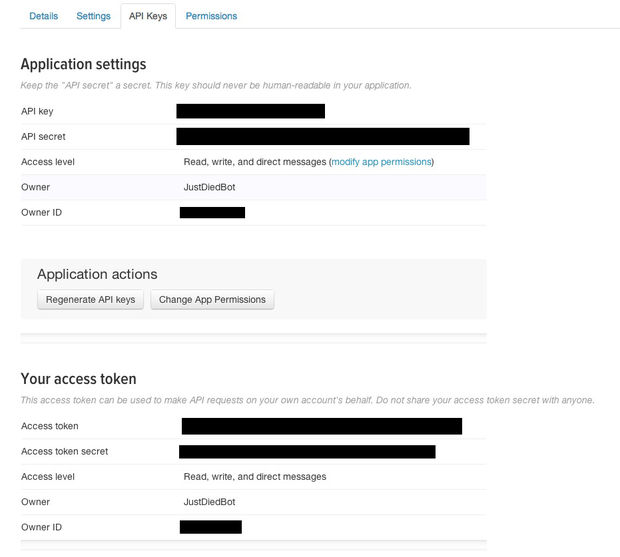Screen dimensions: 620x557
Task: Click the Application settings heading
Action: tap(83, 65)
